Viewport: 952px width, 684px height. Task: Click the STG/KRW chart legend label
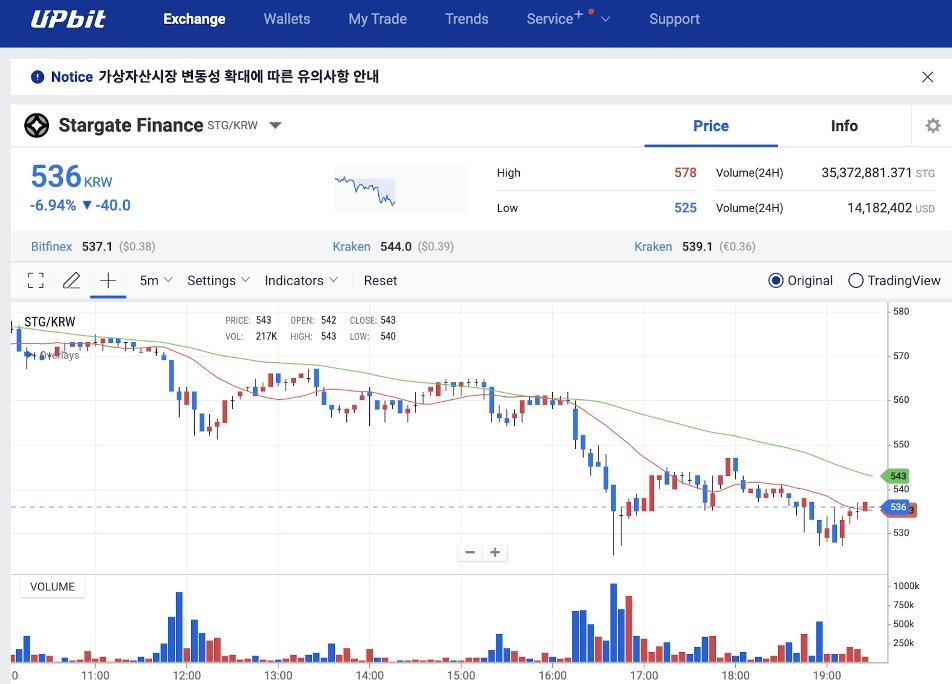(50, 322)
